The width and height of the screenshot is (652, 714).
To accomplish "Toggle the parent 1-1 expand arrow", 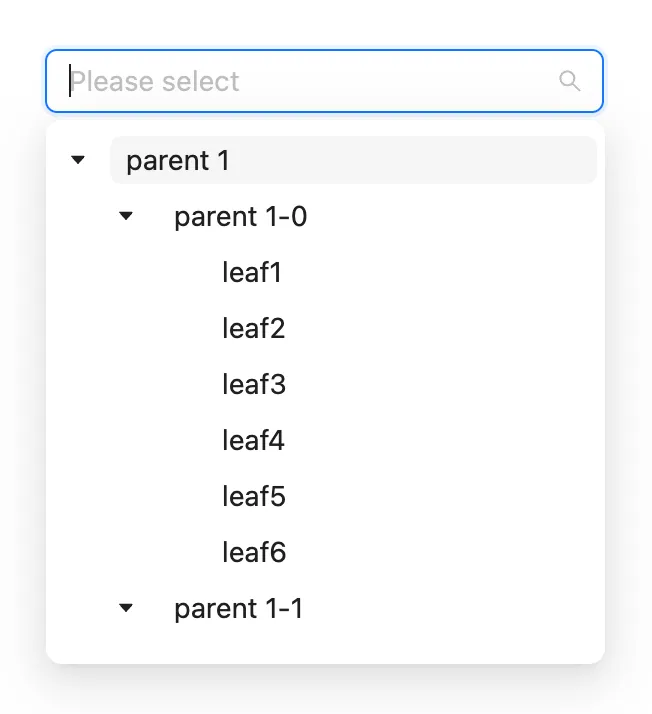I will click(x=126, y=608).
